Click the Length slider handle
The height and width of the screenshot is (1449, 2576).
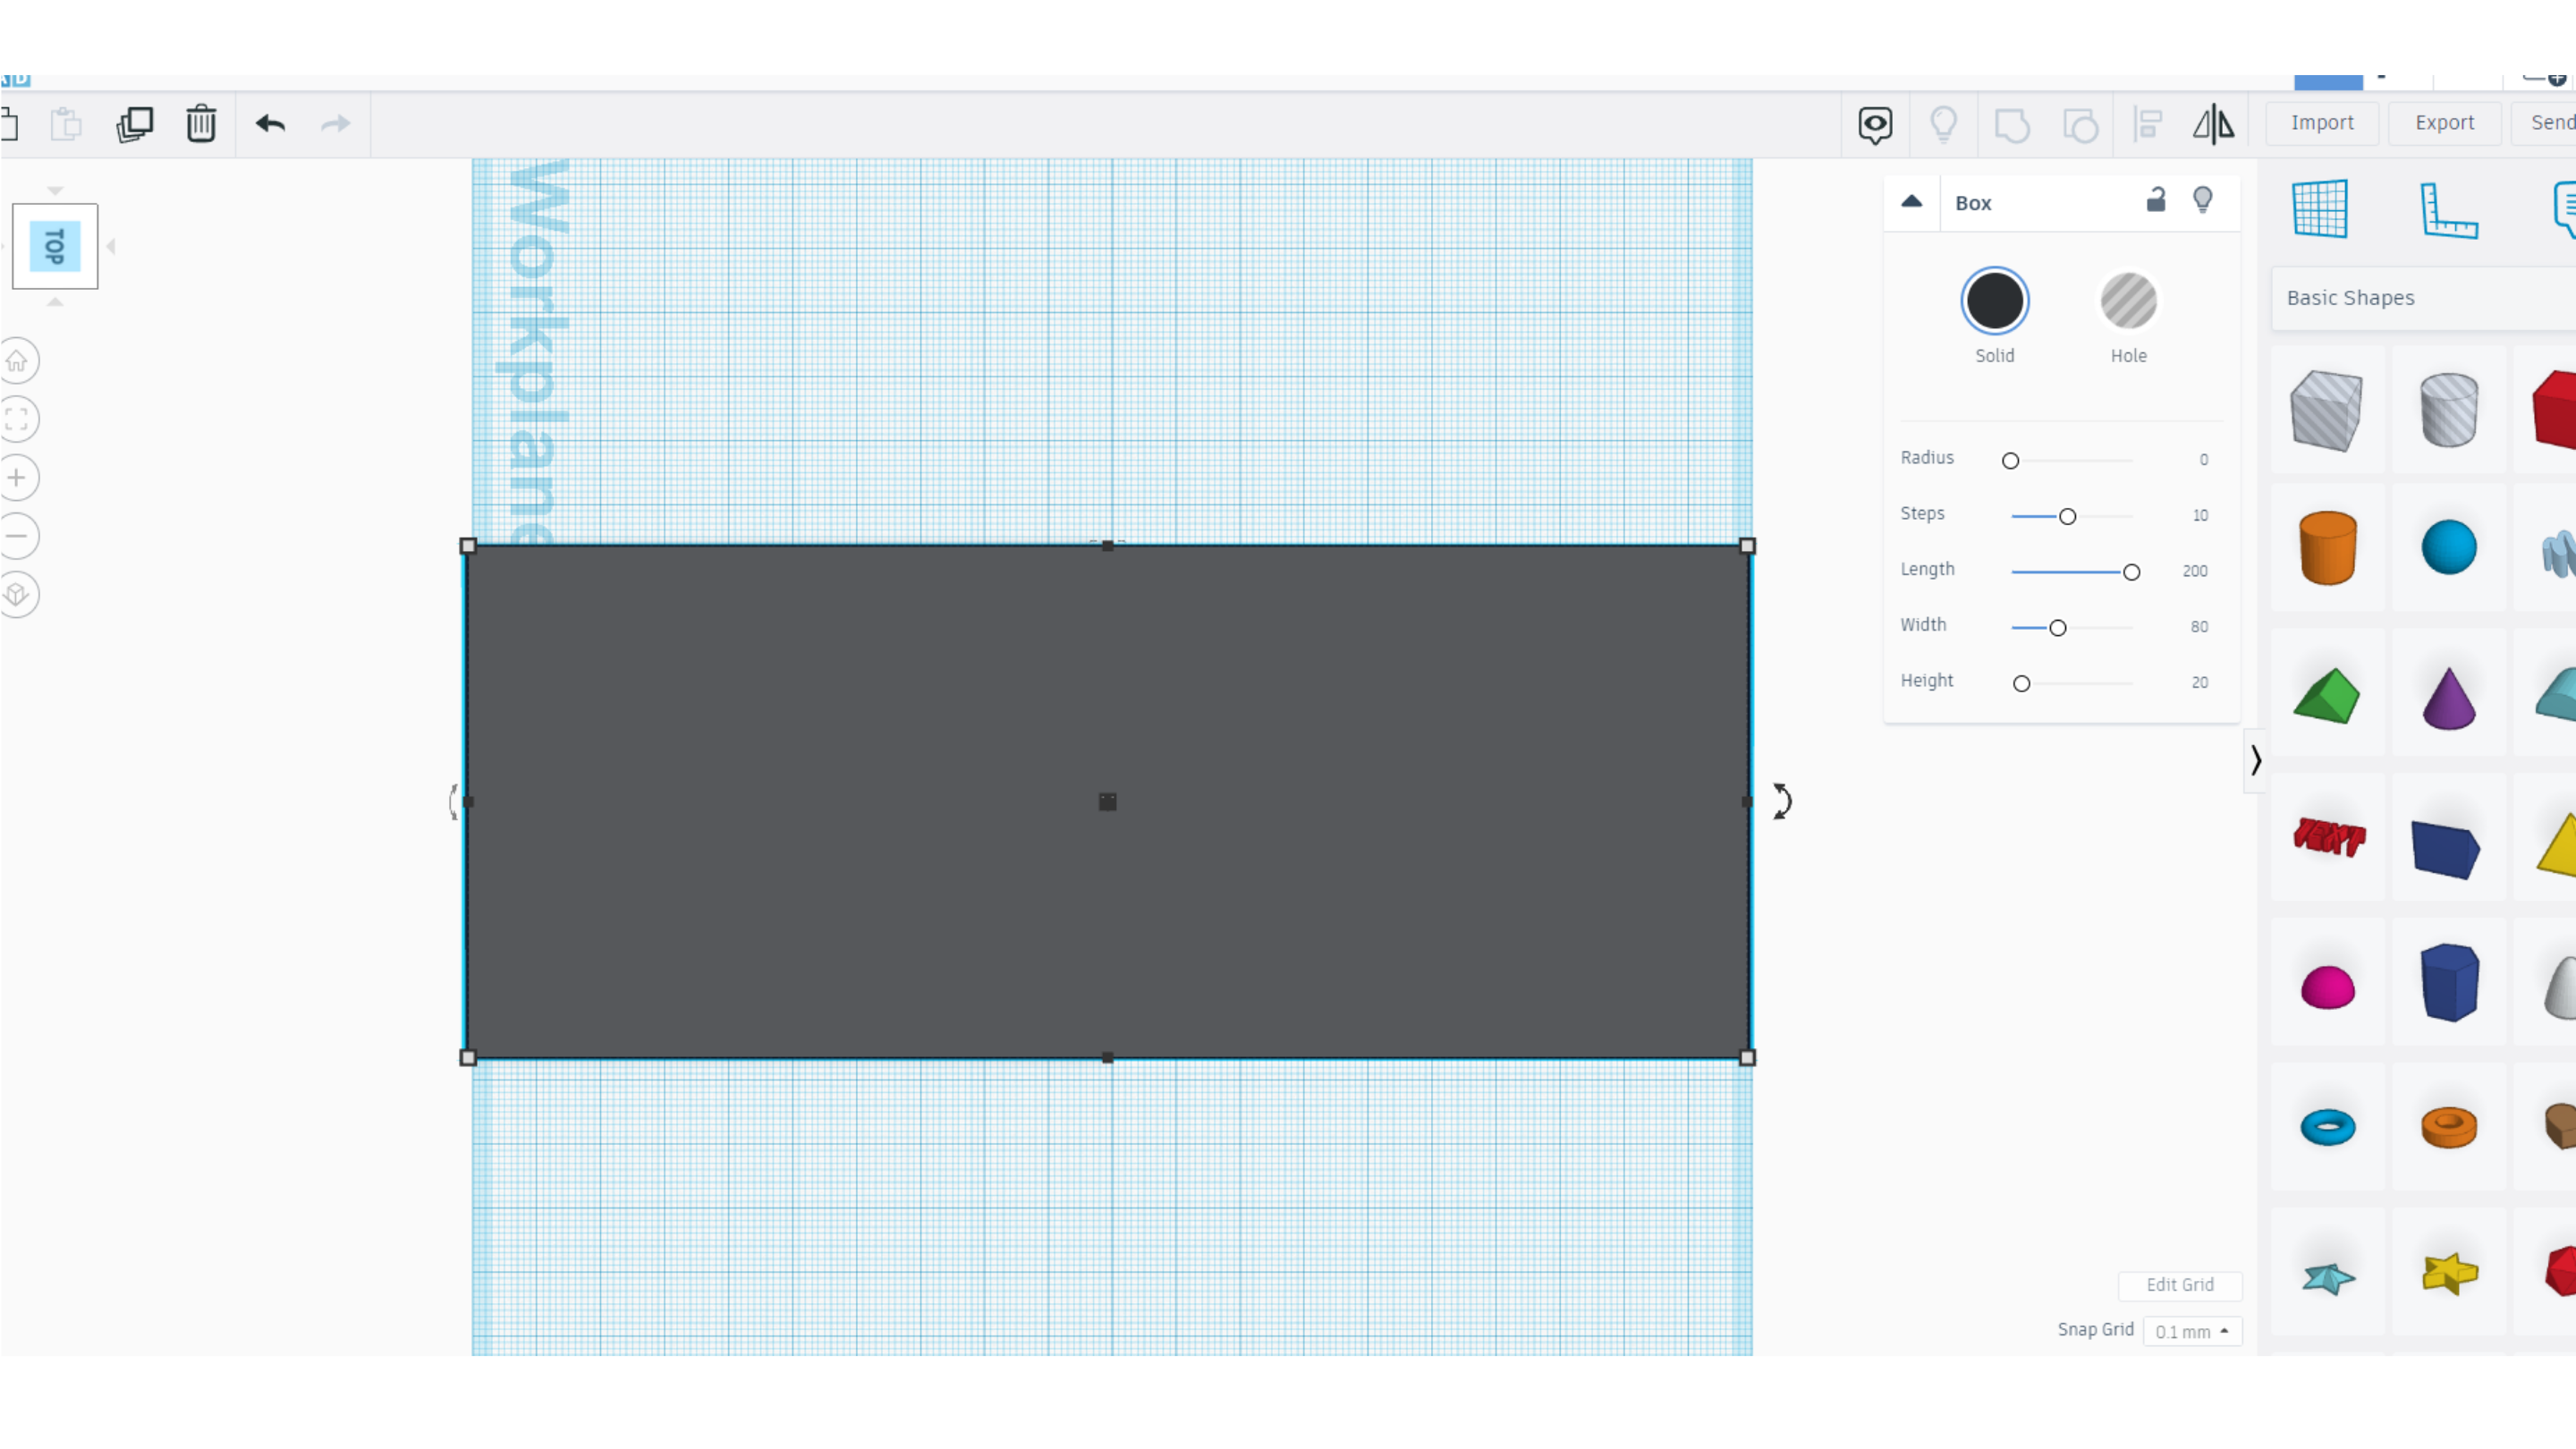point(2131,572)
